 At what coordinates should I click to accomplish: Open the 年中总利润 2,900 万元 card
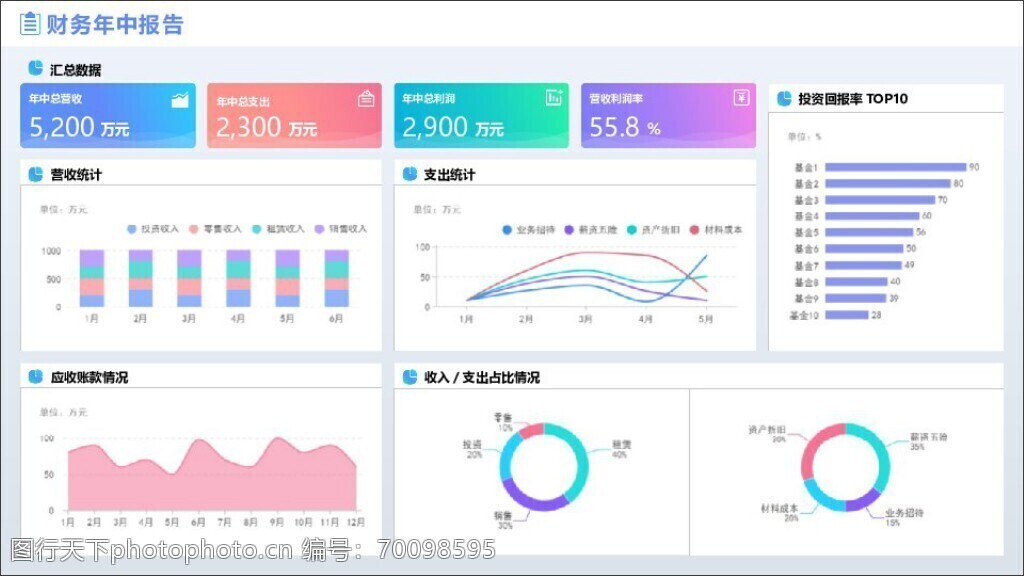[481, 116]
